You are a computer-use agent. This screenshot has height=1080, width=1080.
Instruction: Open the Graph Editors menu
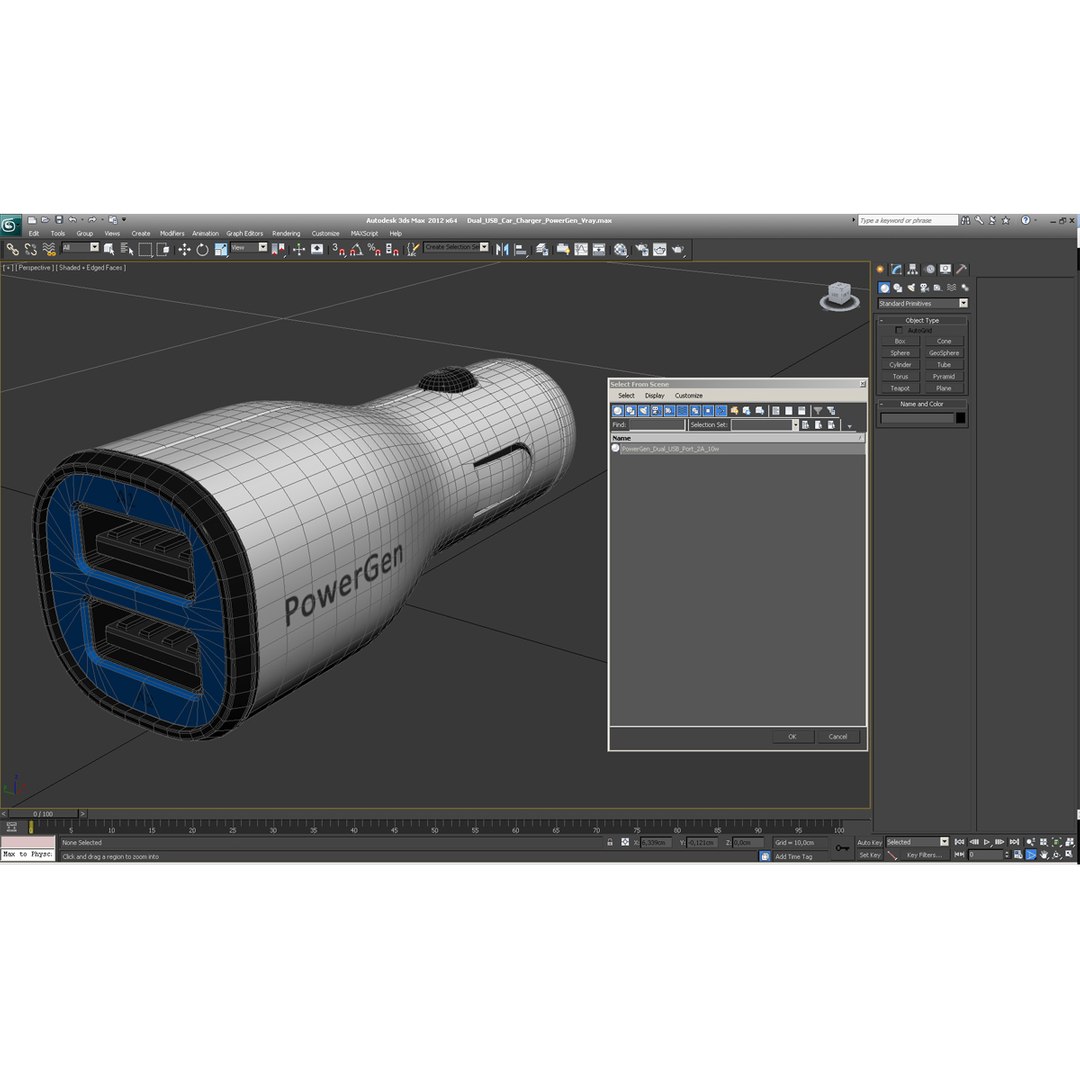(245, 233)
